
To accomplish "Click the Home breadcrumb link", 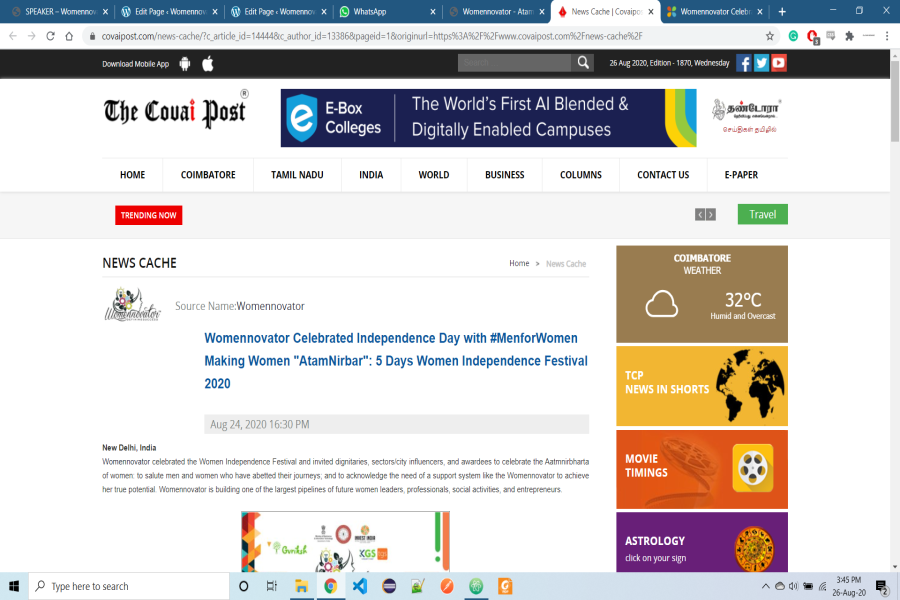I will pyautogui.click(x=519, y=263).
